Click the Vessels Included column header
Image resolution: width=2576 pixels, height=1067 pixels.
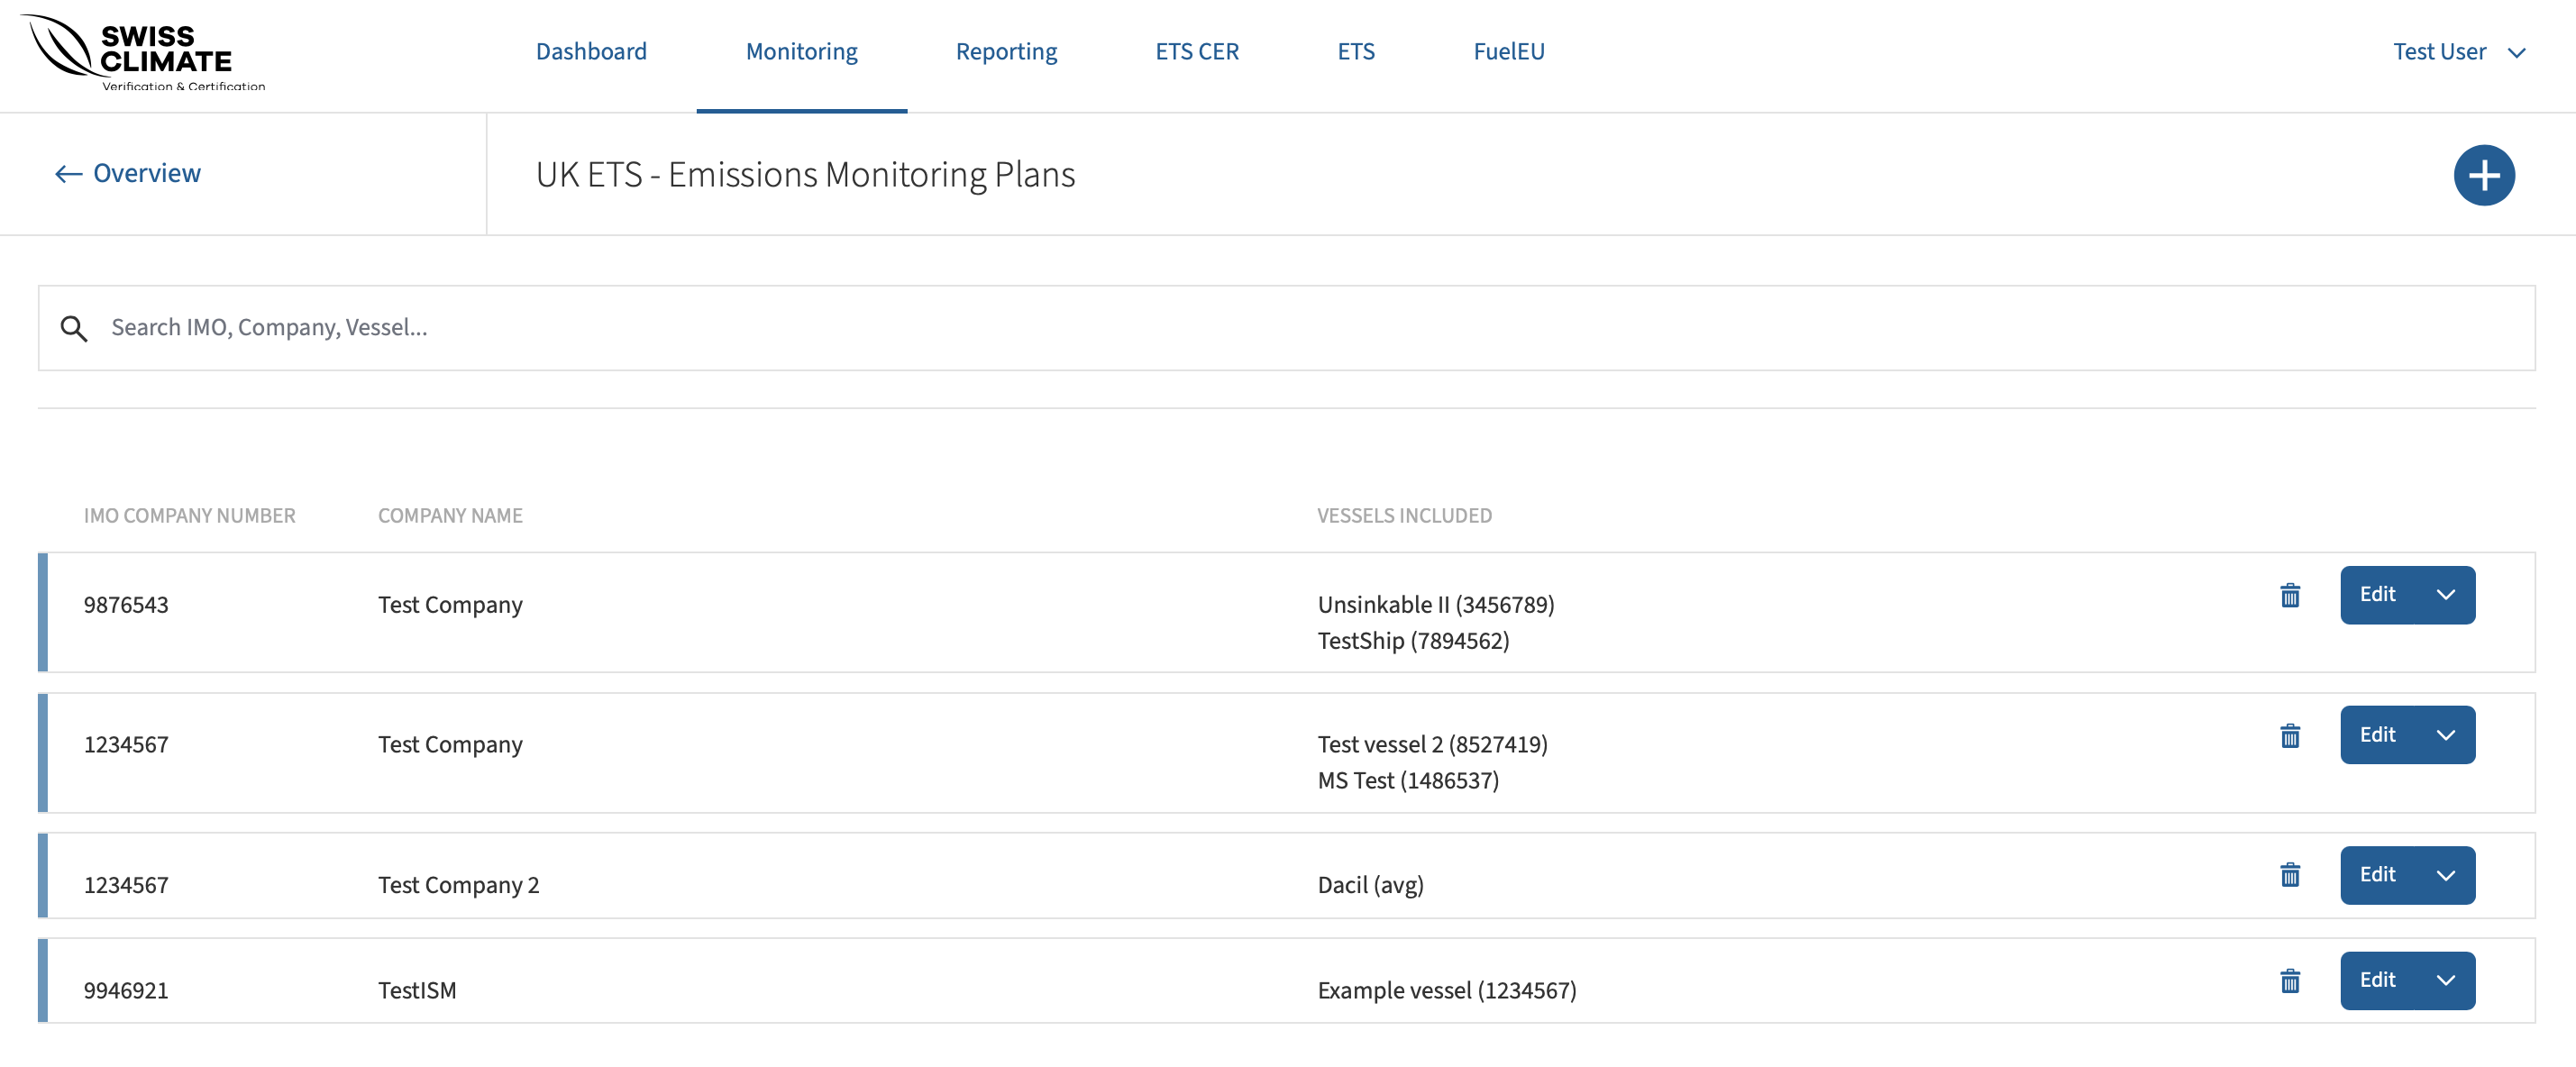1404,516
